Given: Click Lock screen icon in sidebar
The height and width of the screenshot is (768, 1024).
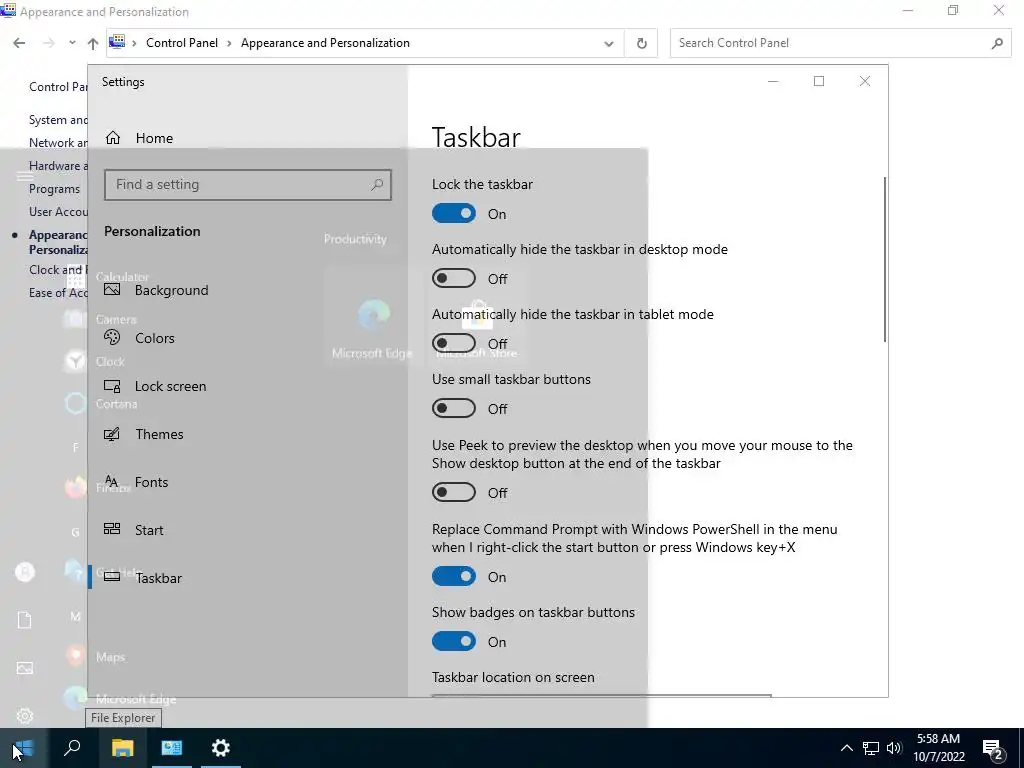Looking at the screenshot, I should tap(112, 386).
